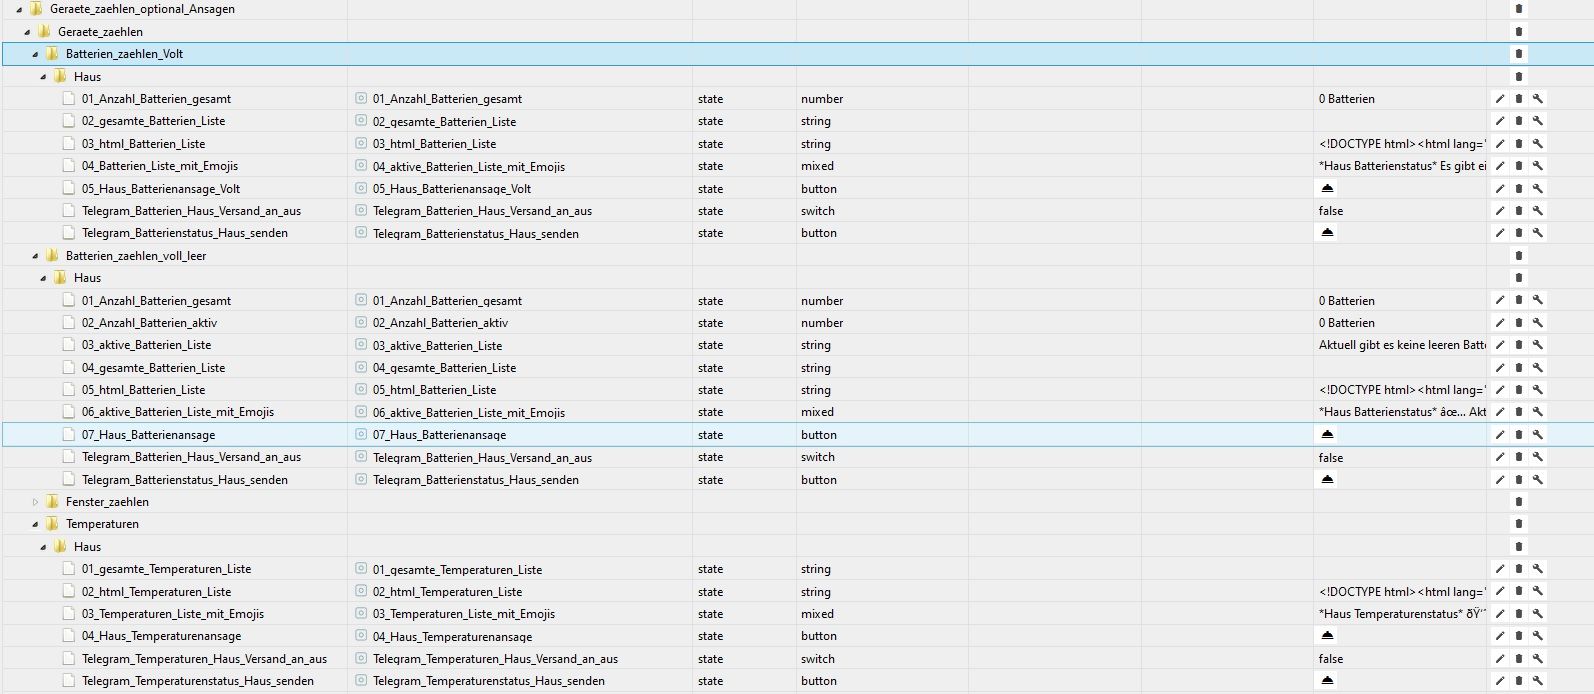Collapse the Temperaturen folder

click(35, 524)
